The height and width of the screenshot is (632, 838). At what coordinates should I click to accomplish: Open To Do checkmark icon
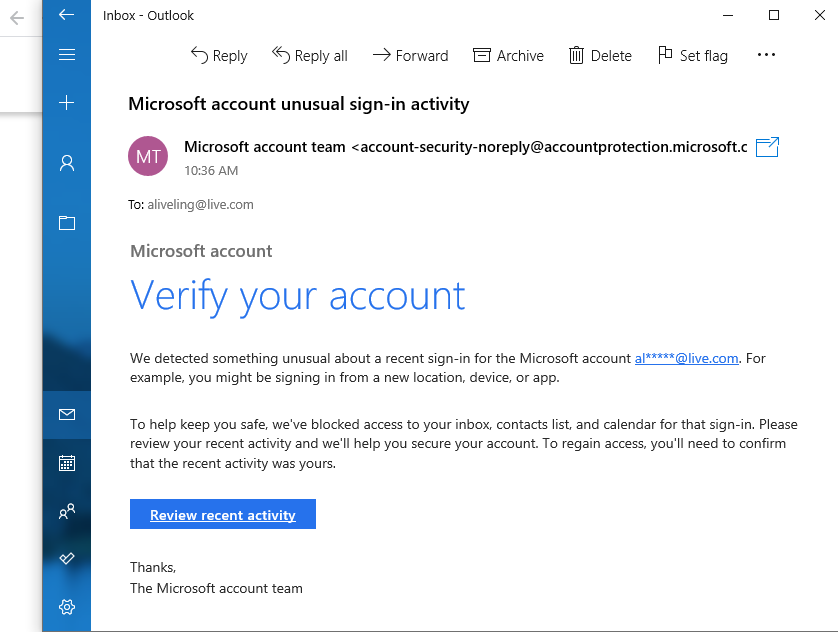click(x=67, y=558)
